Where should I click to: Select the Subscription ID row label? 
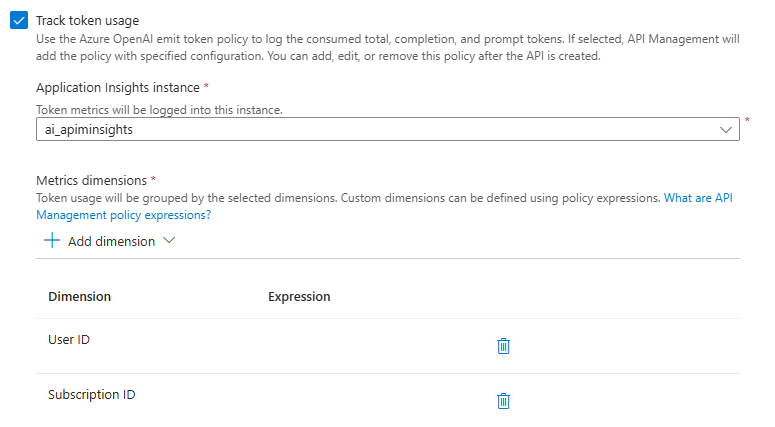coord(91,394)
